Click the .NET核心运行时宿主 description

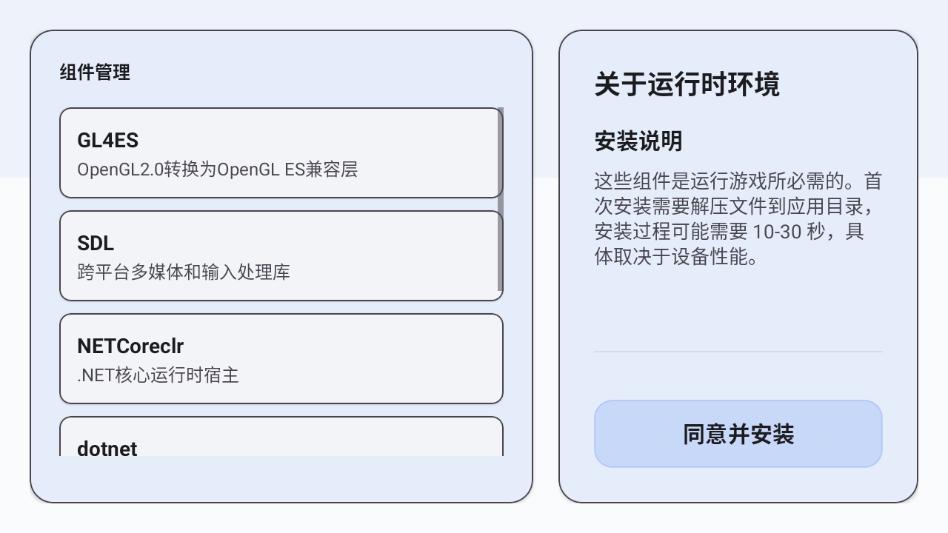(158, 375)
